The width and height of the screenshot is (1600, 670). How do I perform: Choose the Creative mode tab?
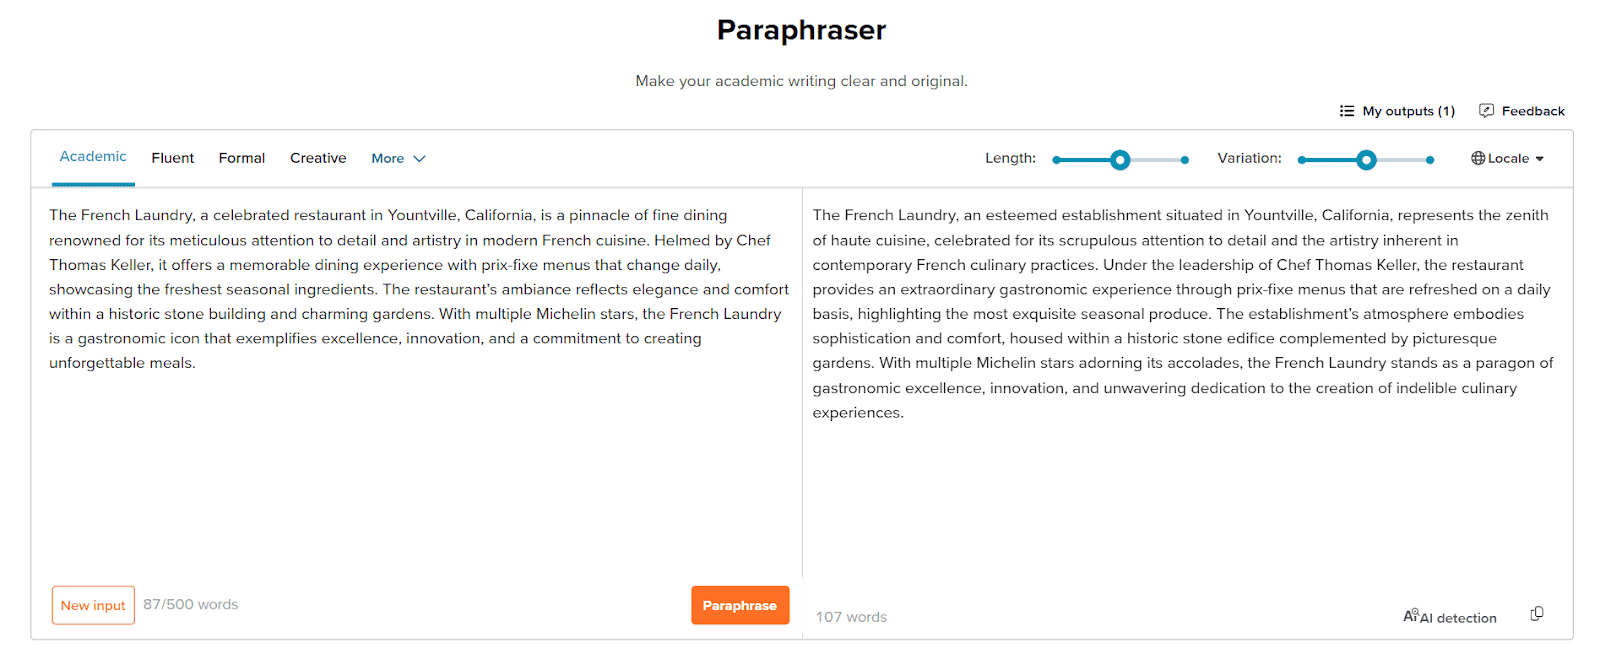[x=318, y=158]
